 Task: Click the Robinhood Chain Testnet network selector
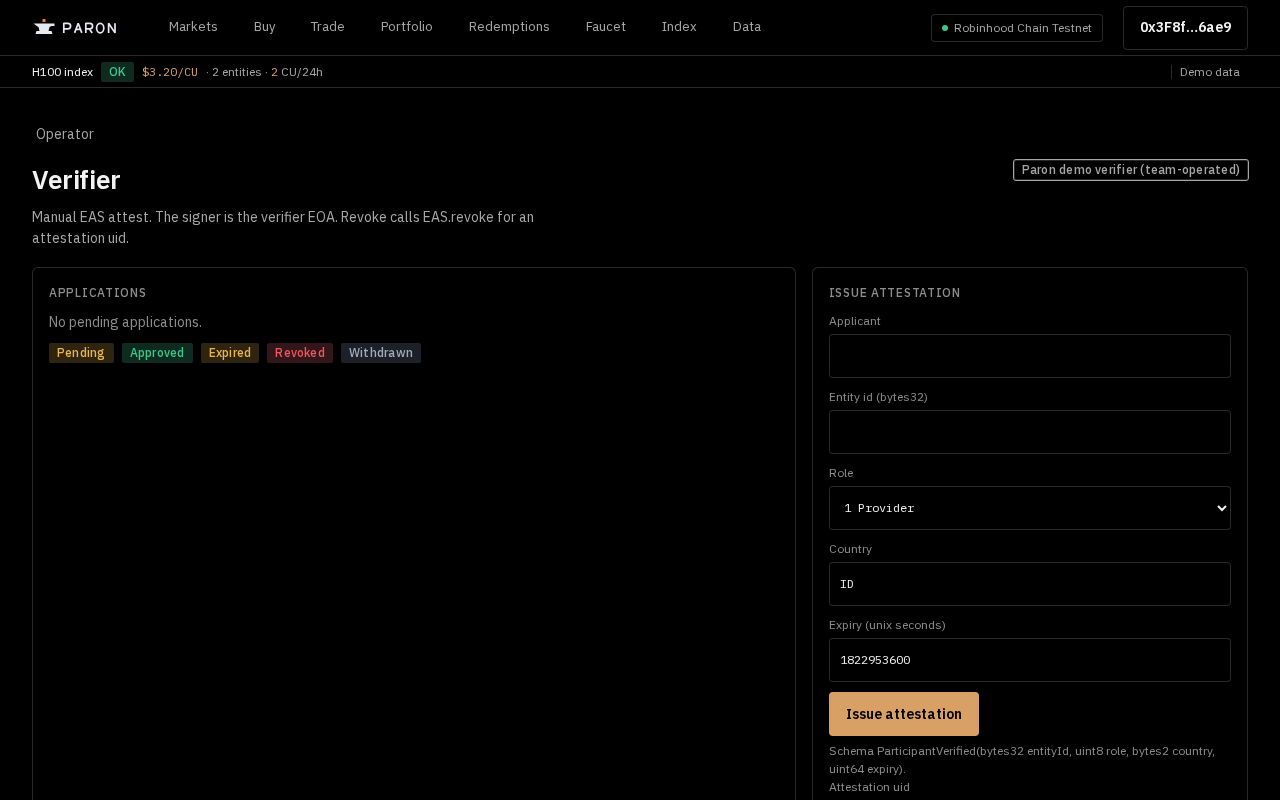[1017, 28]
